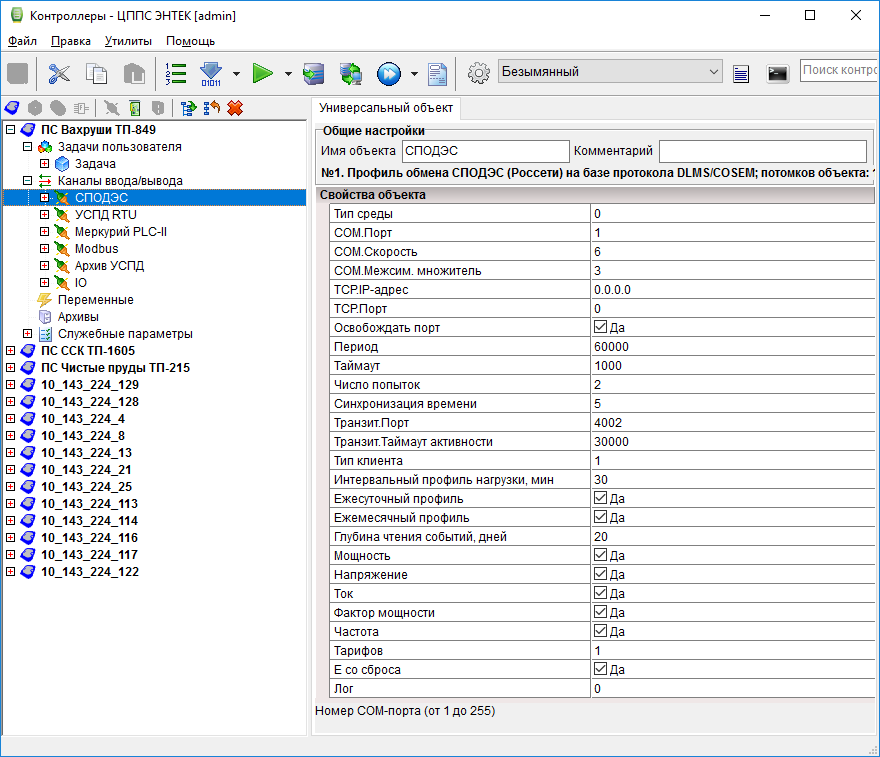This screenshot has height=757, width=880.
Task: Select the 'Универсальный объект' tab
Action: pos(386,108)
